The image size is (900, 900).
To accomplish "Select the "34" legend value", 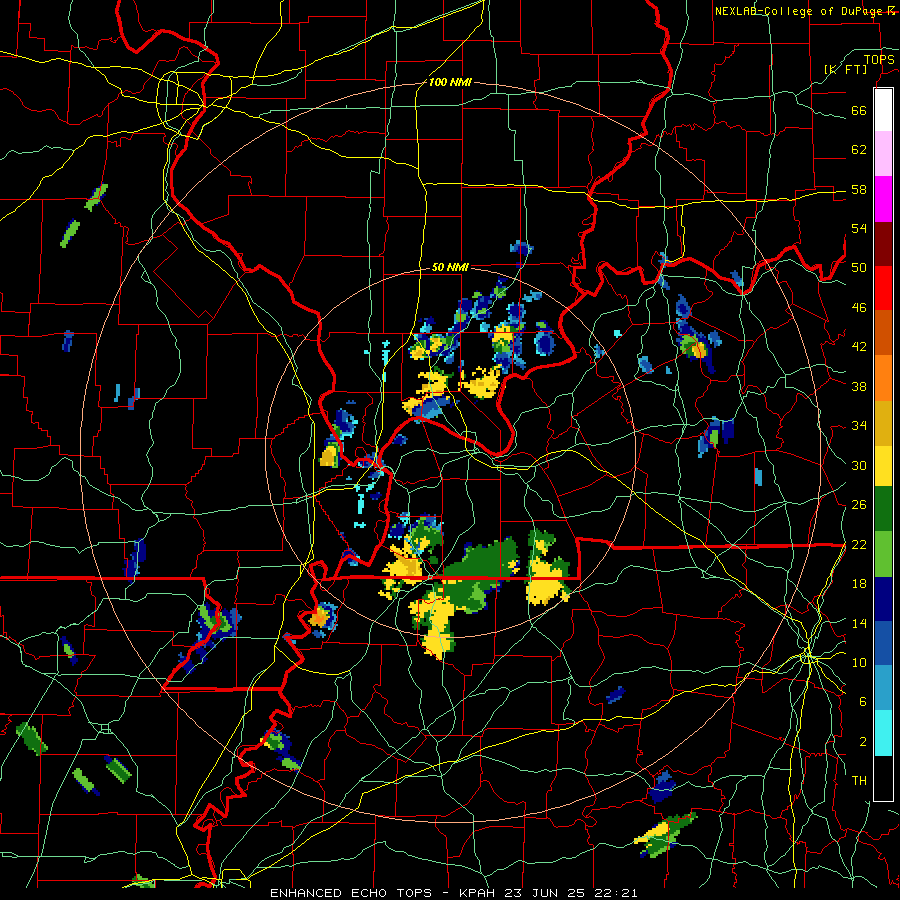I will point(859,426).
